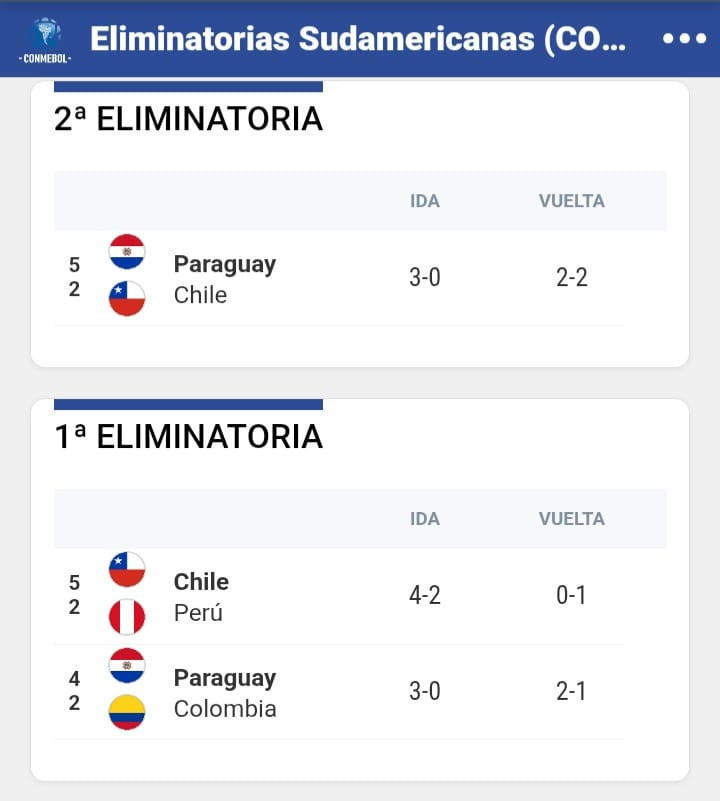720x801 pixels.
Task: Open the three-dot more options menu
Action: [x=684, y=38]
